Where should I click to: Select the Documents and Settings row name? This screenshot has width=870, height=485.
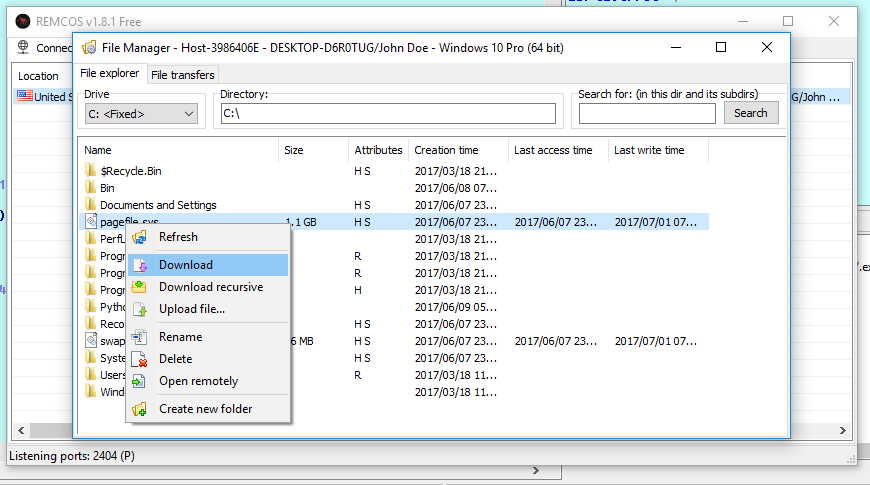pos(158,205)
